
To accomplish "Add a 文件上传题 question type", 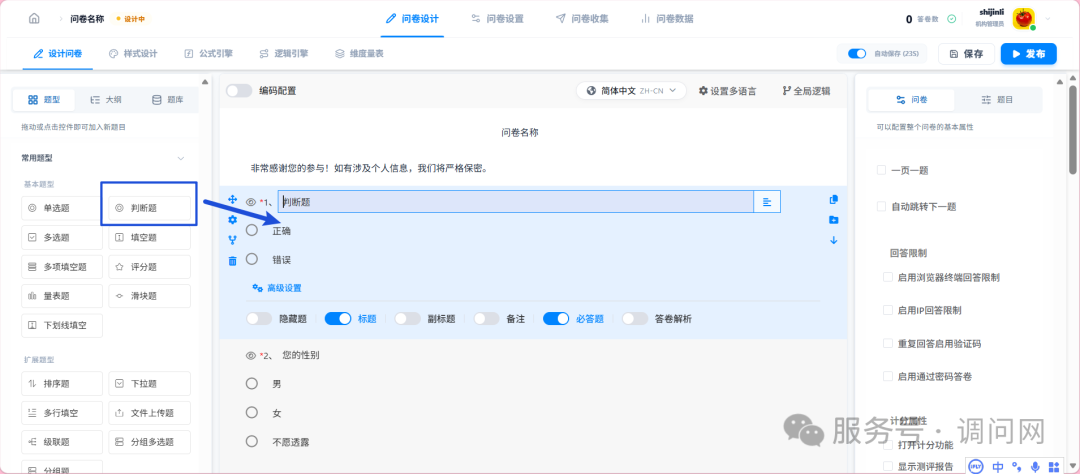I will 149,413.
